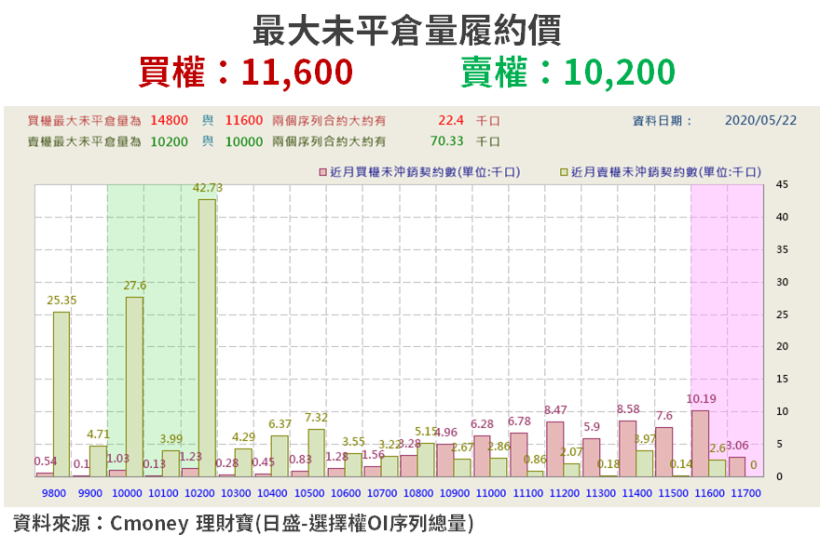The image size is (820, 548).
Task: Click the call bar labeled 6.78
Action: pyautogui.click(x=518, y=454)
